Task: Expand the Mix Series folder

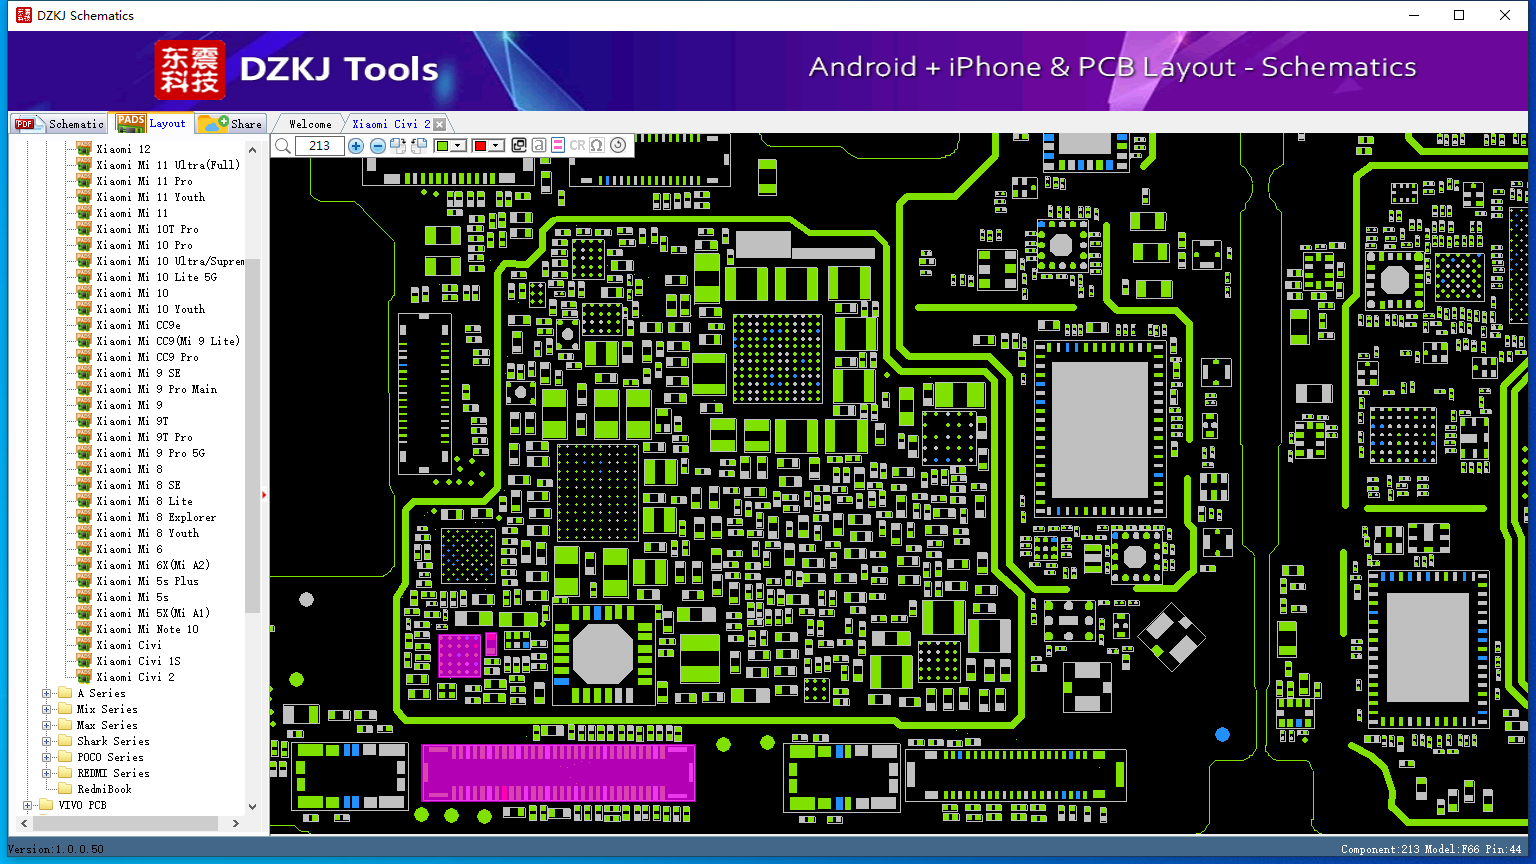Action: click(x=46, y=709)
